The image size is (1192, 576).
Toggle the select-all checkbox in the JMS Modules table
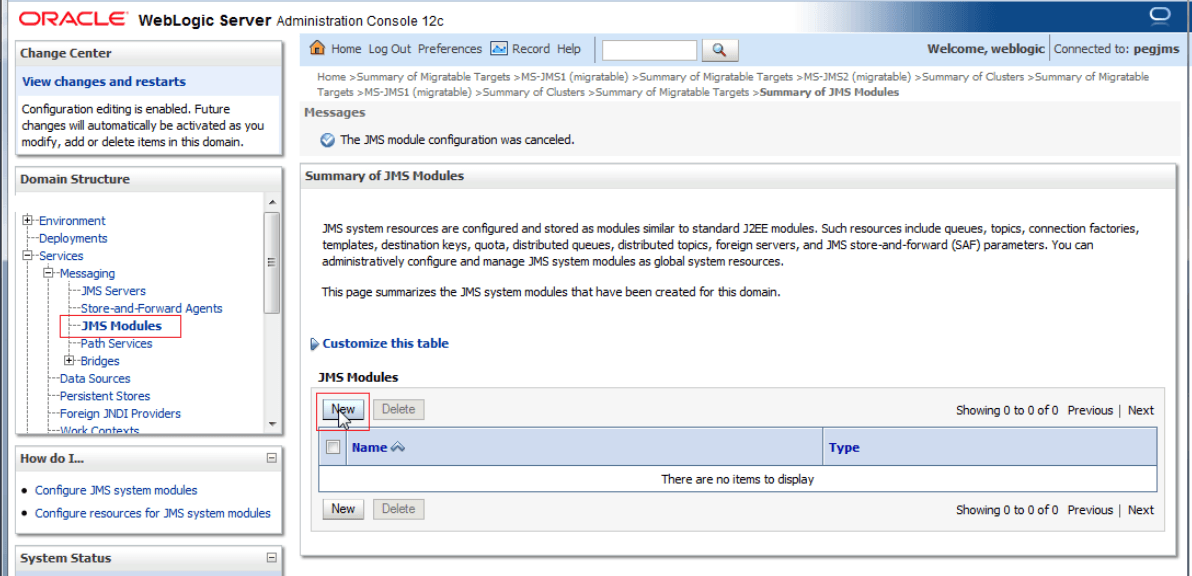(x=333, y=447)
